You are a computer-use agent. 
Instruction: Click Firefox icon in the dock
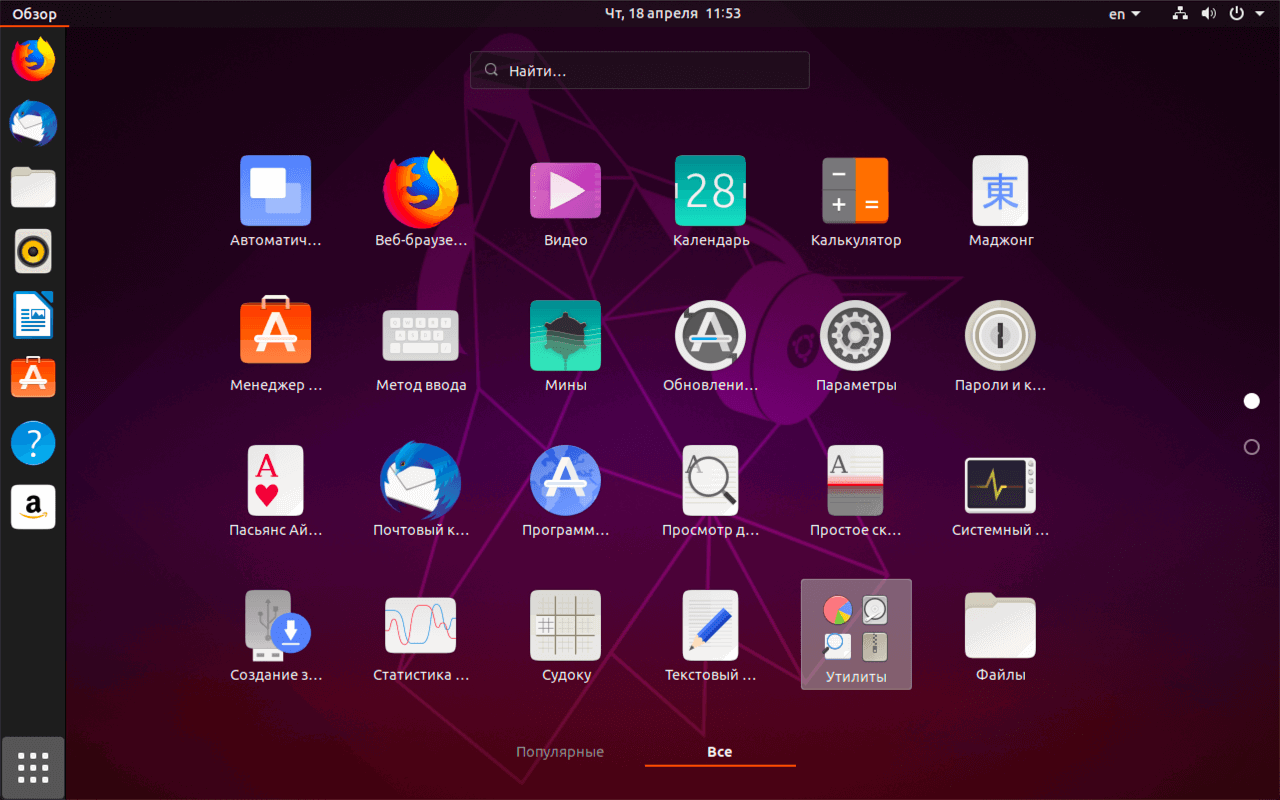pyautogui.click(x=33, y=60)
